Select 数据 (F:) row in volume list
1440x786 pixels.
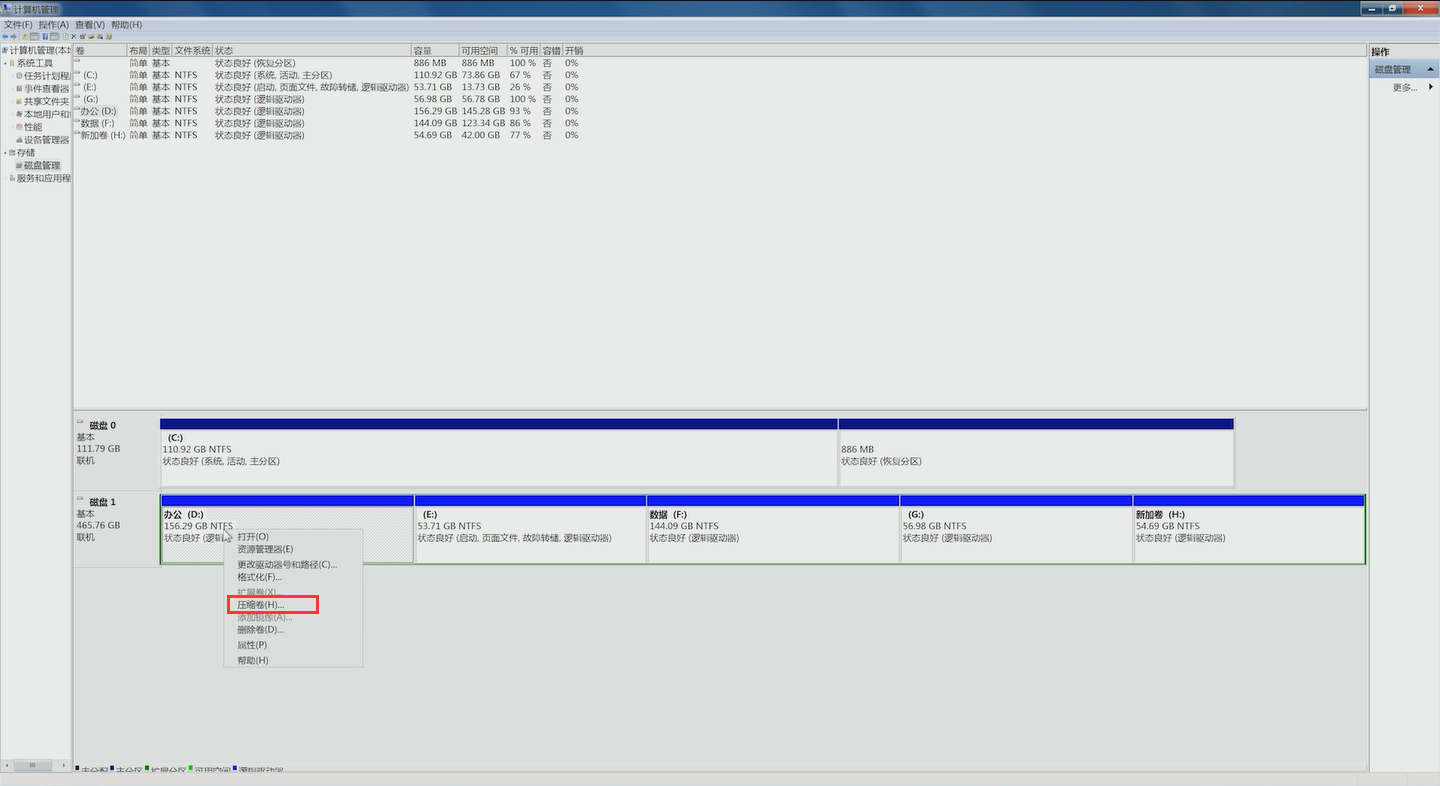pyautogui.click(x=328, y=123)
